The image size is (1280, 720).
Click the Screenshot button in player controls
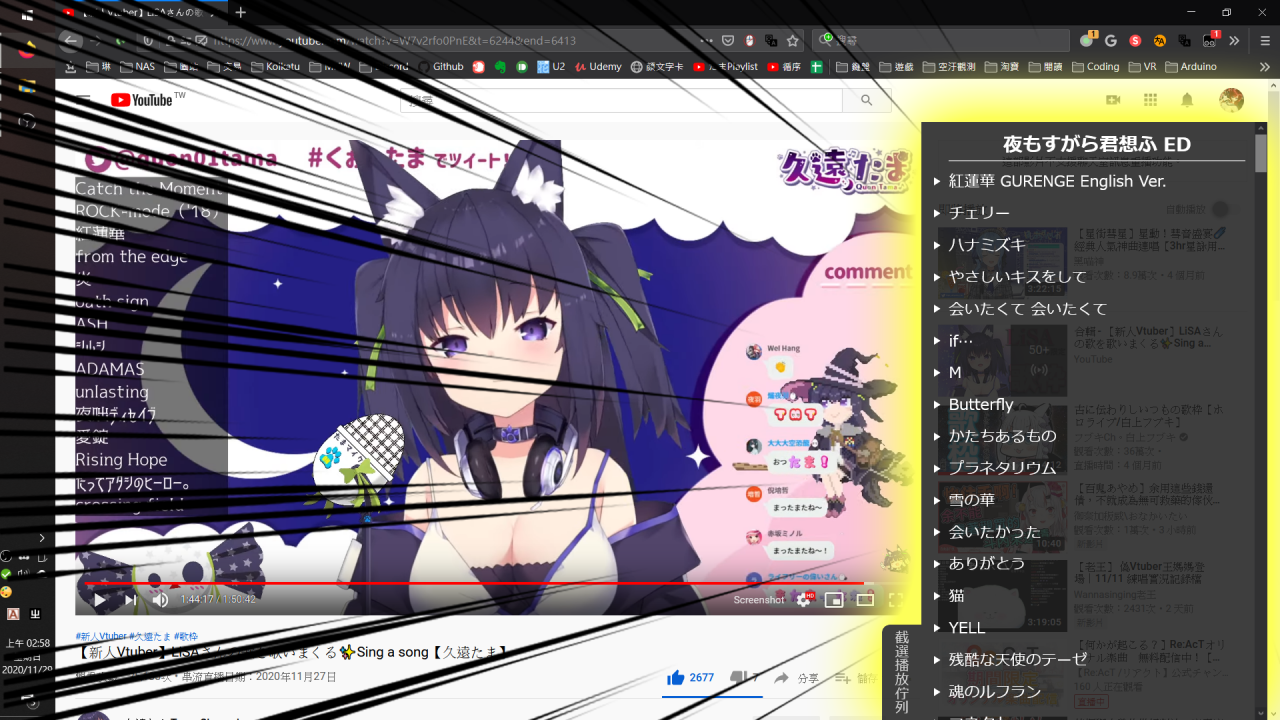pyautogui.click(x=759, y=600)
